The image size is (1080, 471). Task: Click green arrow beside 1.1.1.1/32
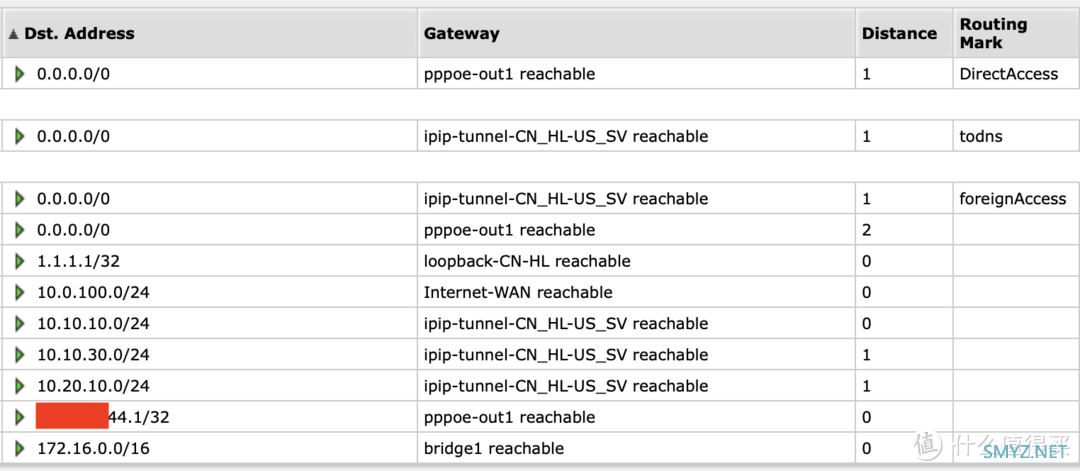[x=20, y=261]
